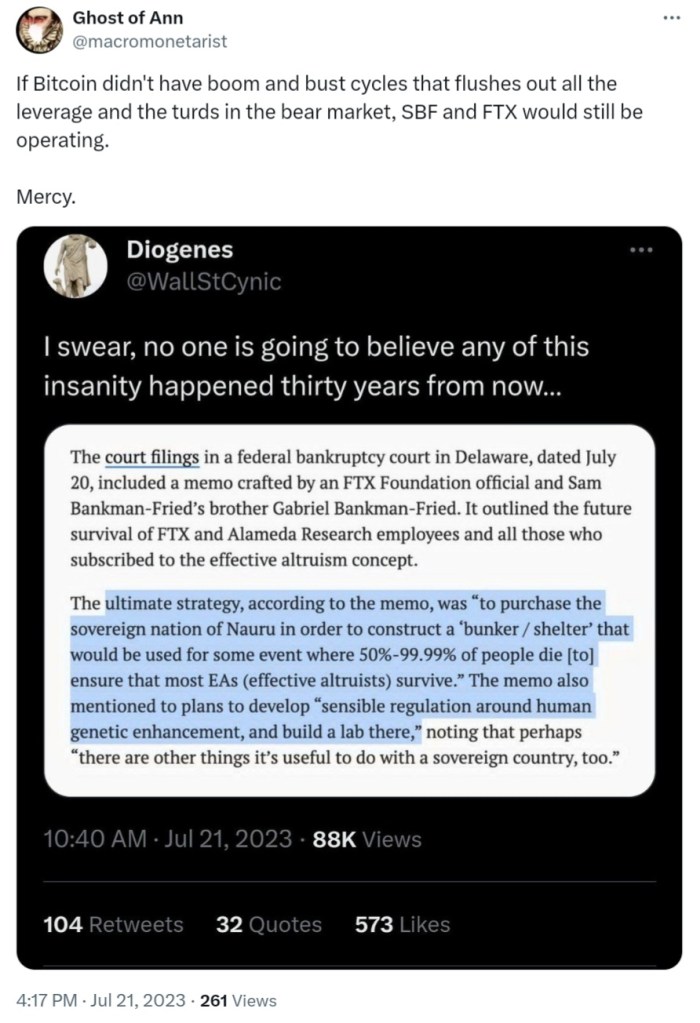Open the @WallStCynic profile handle

point(203,282)
